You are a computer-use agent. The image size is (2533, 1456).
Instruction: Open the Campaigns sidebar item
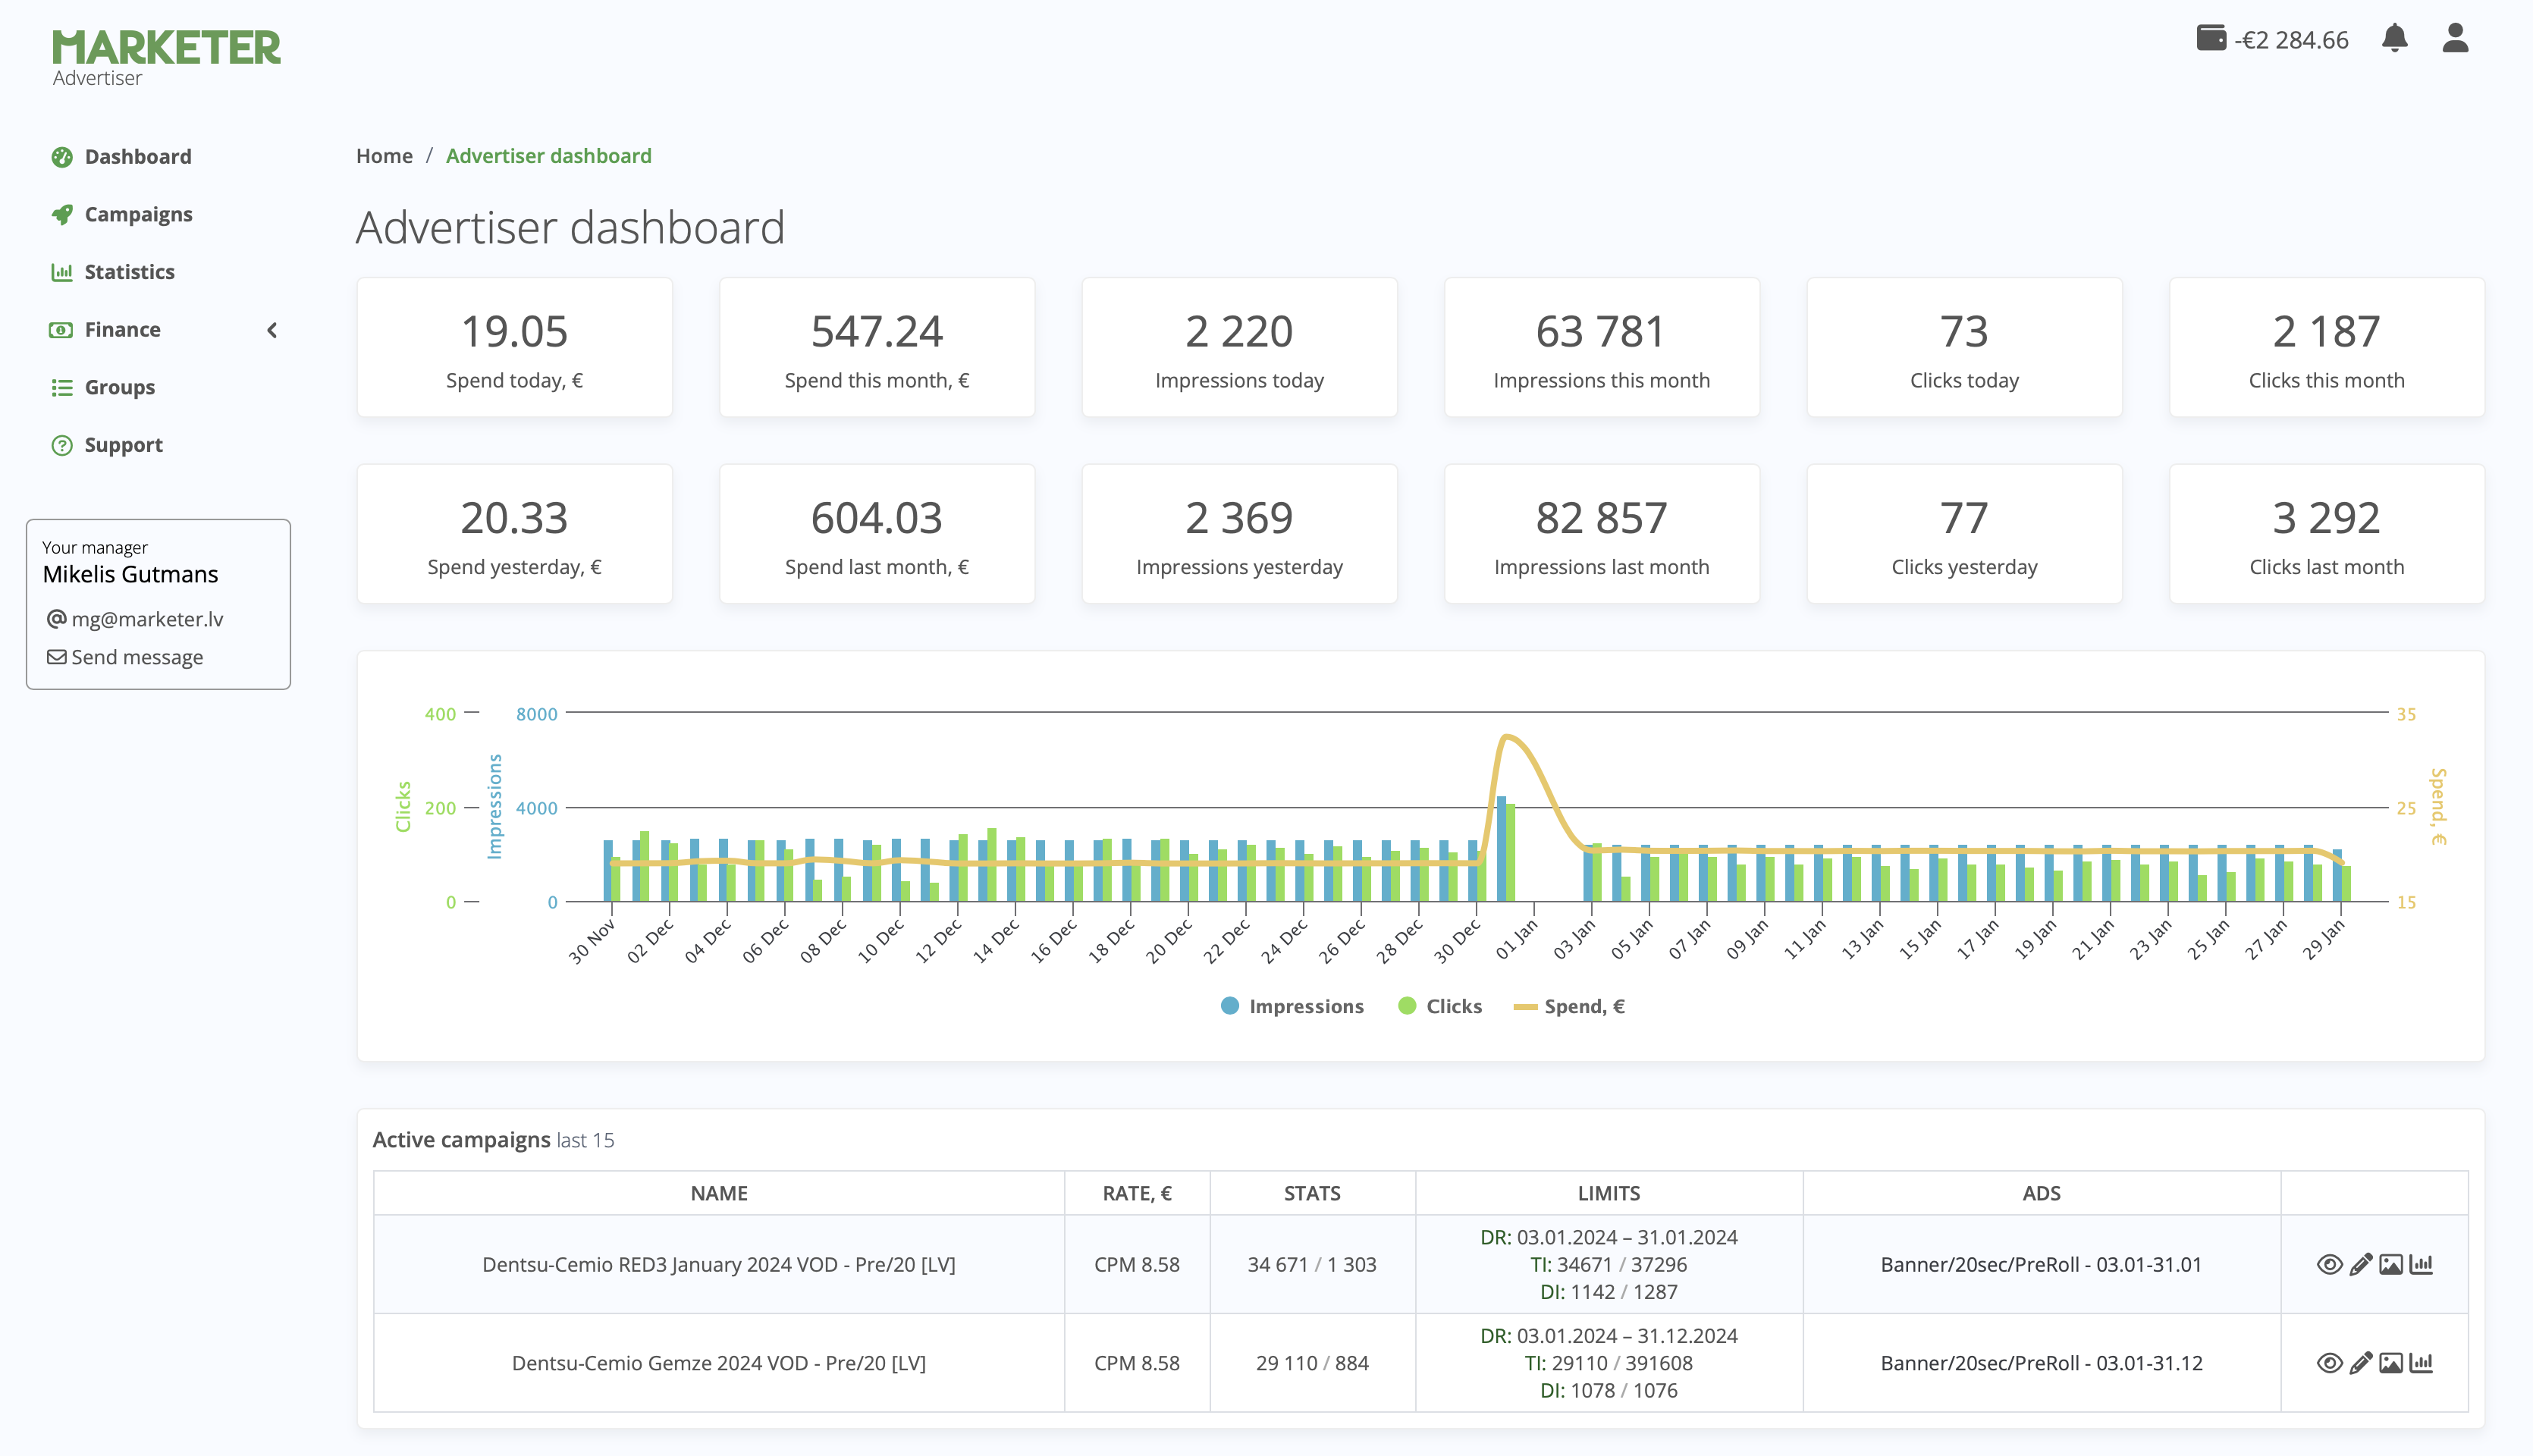coord(138,214)
